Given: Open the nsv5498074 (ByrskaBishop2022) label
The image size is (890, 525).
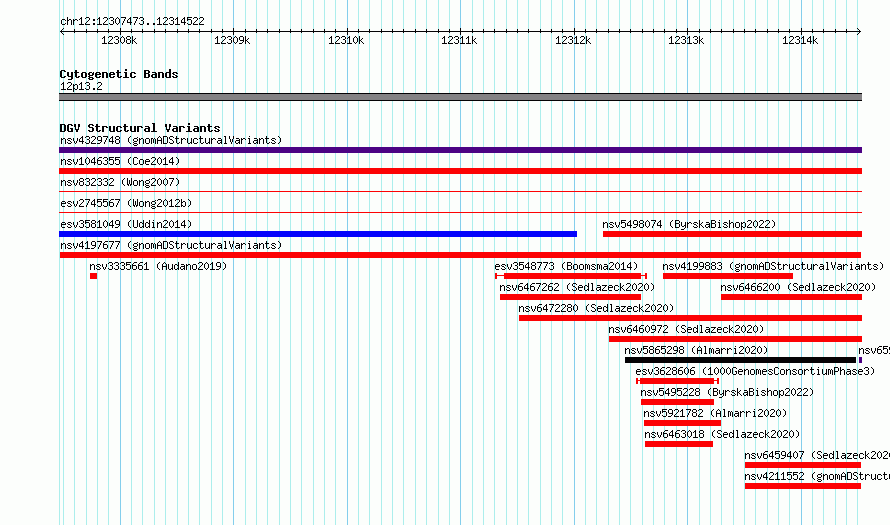Looking at the screenshot, I should 689,224.
